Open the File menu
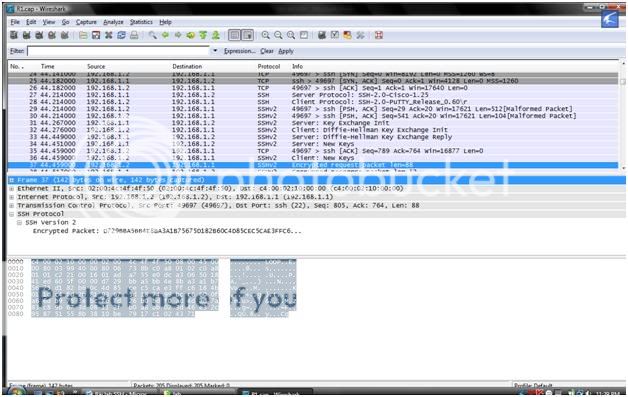This screenshot has height=397, width=628. [15, 22]
